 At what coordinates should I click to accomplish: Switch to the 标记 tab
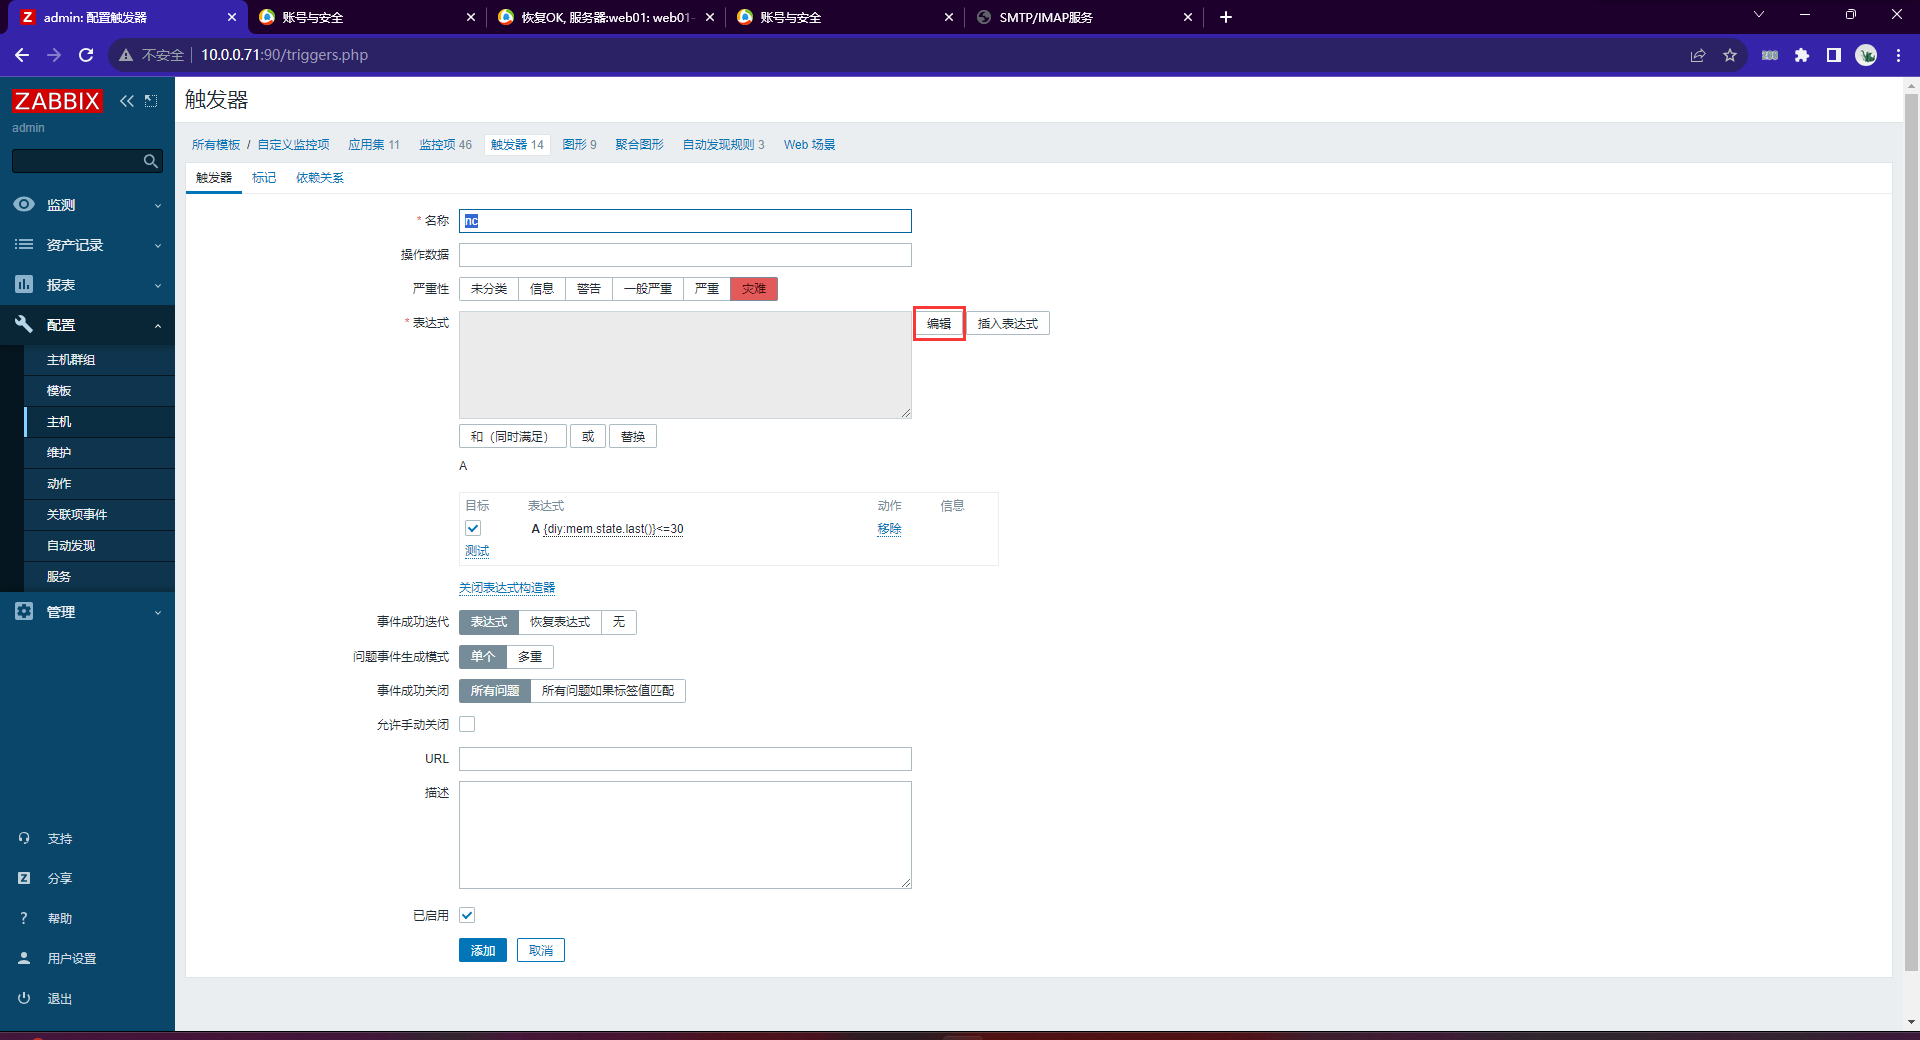264,178
